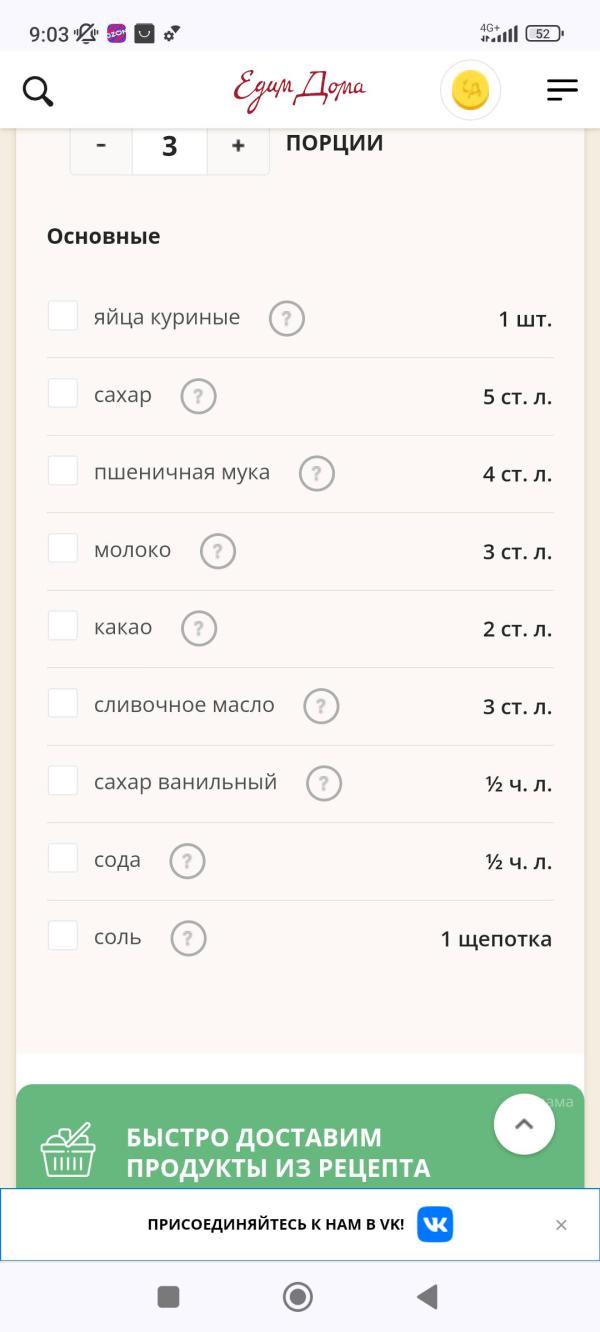Open info icon for соль
The image size is (600, 1332).
point(188,938)
